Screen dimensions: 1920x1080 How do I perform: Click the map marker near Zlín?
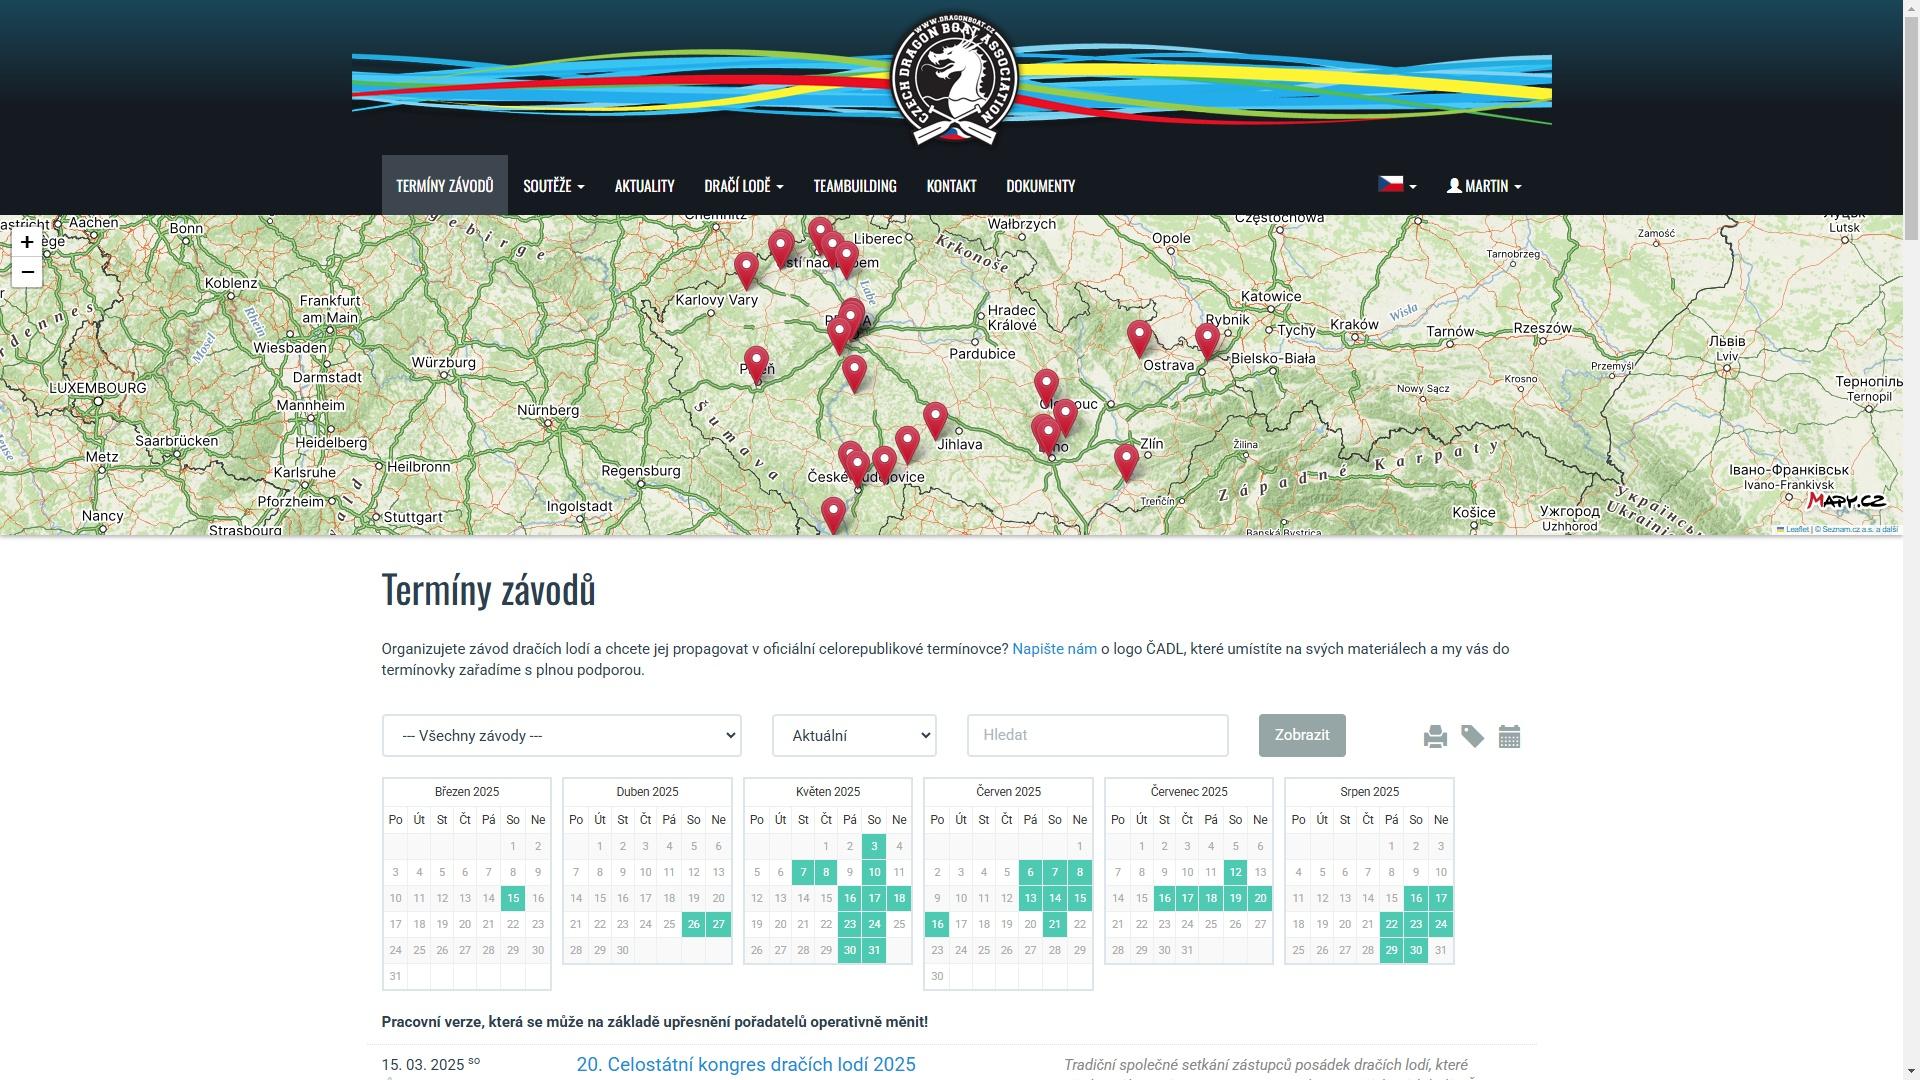pos(1126,463)
